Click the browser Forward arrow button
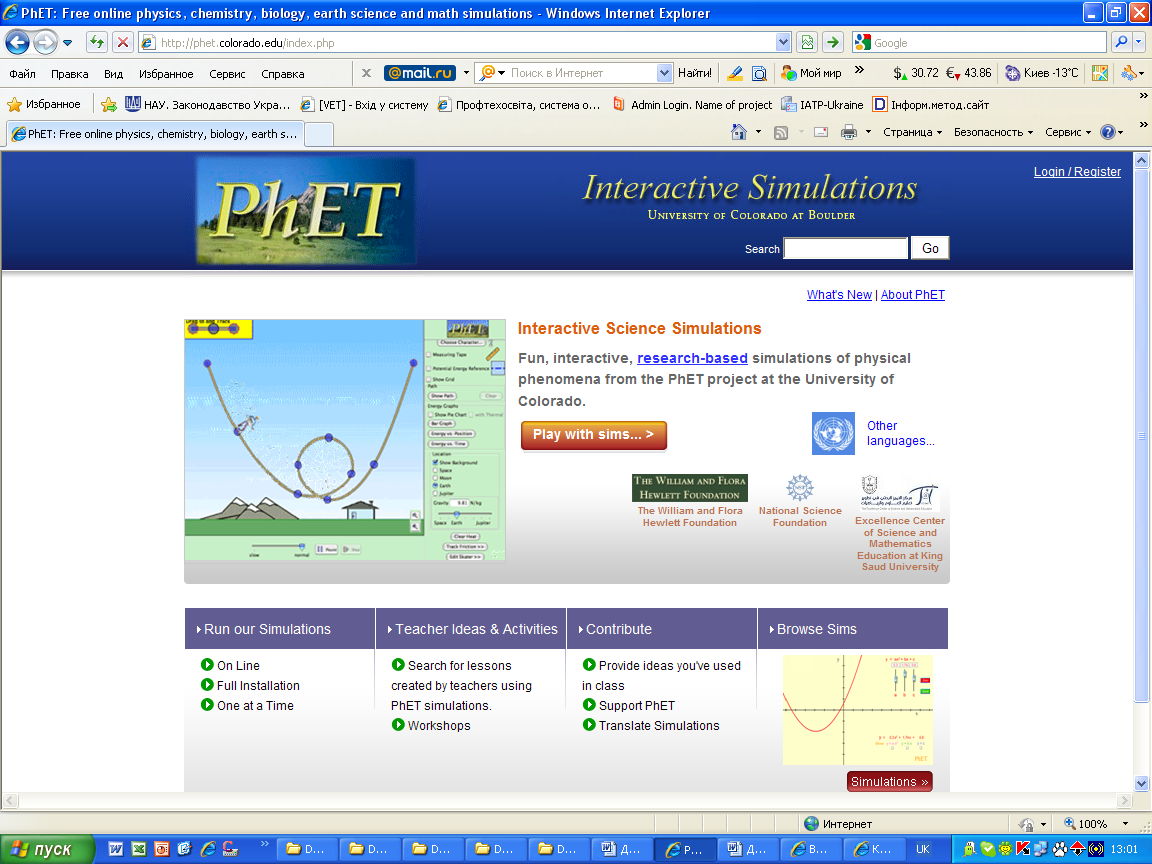The width and height of the screenshot is (1152, 864). (x=45, y=43)
